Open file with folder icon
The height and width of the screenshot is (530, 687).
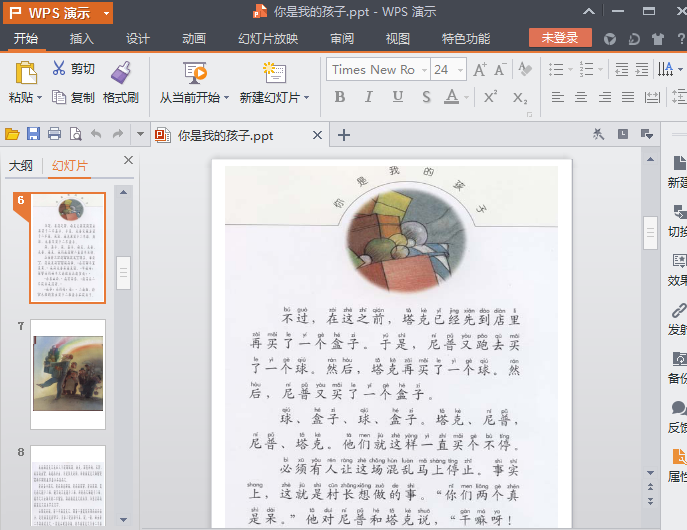pyautogui.click(x=12, y=134)
